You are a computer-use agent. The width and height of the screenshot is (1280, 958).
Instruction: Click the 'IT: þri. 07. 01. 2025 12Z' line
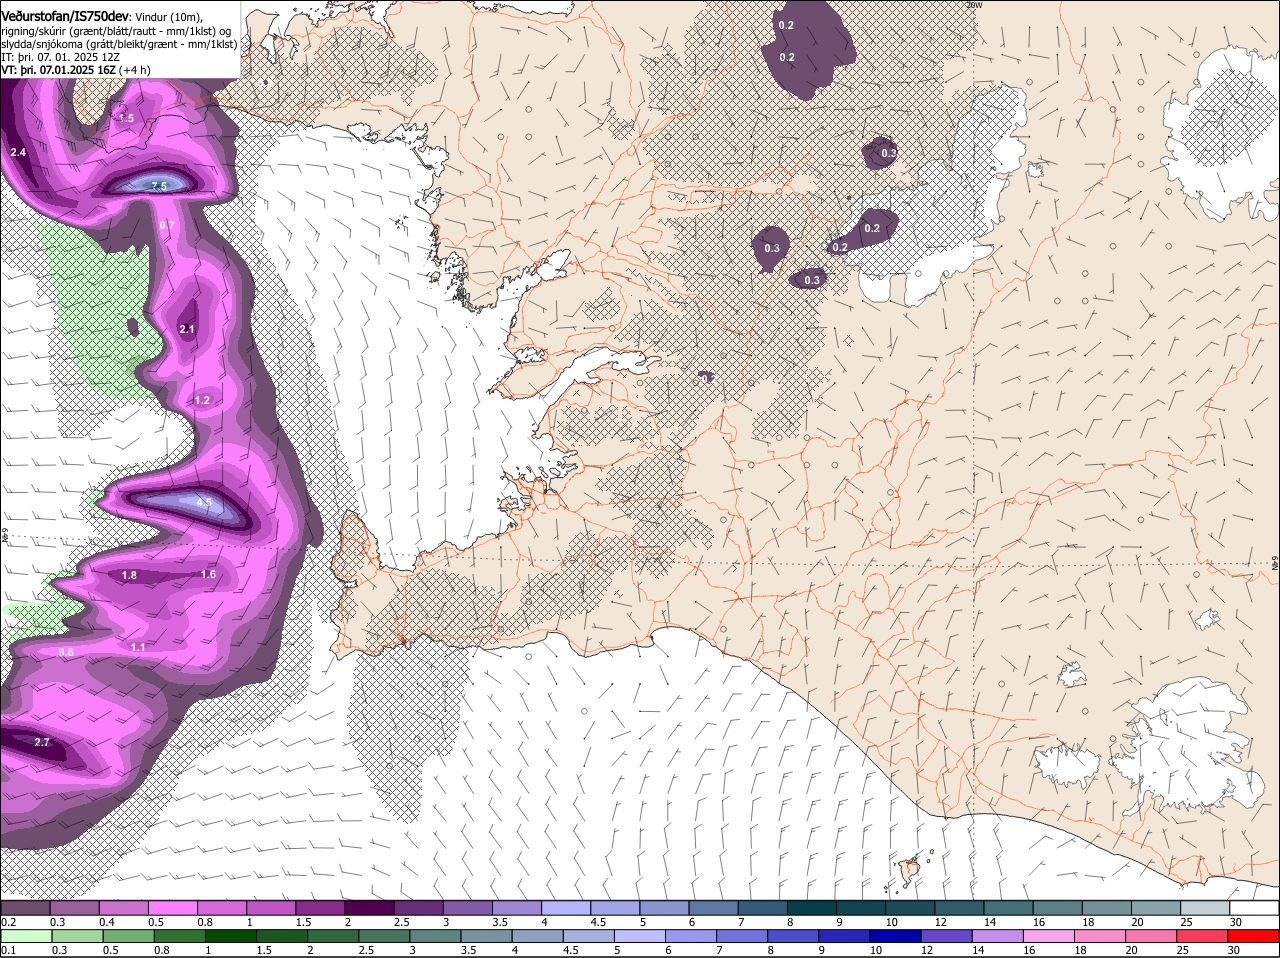(61, 57)
